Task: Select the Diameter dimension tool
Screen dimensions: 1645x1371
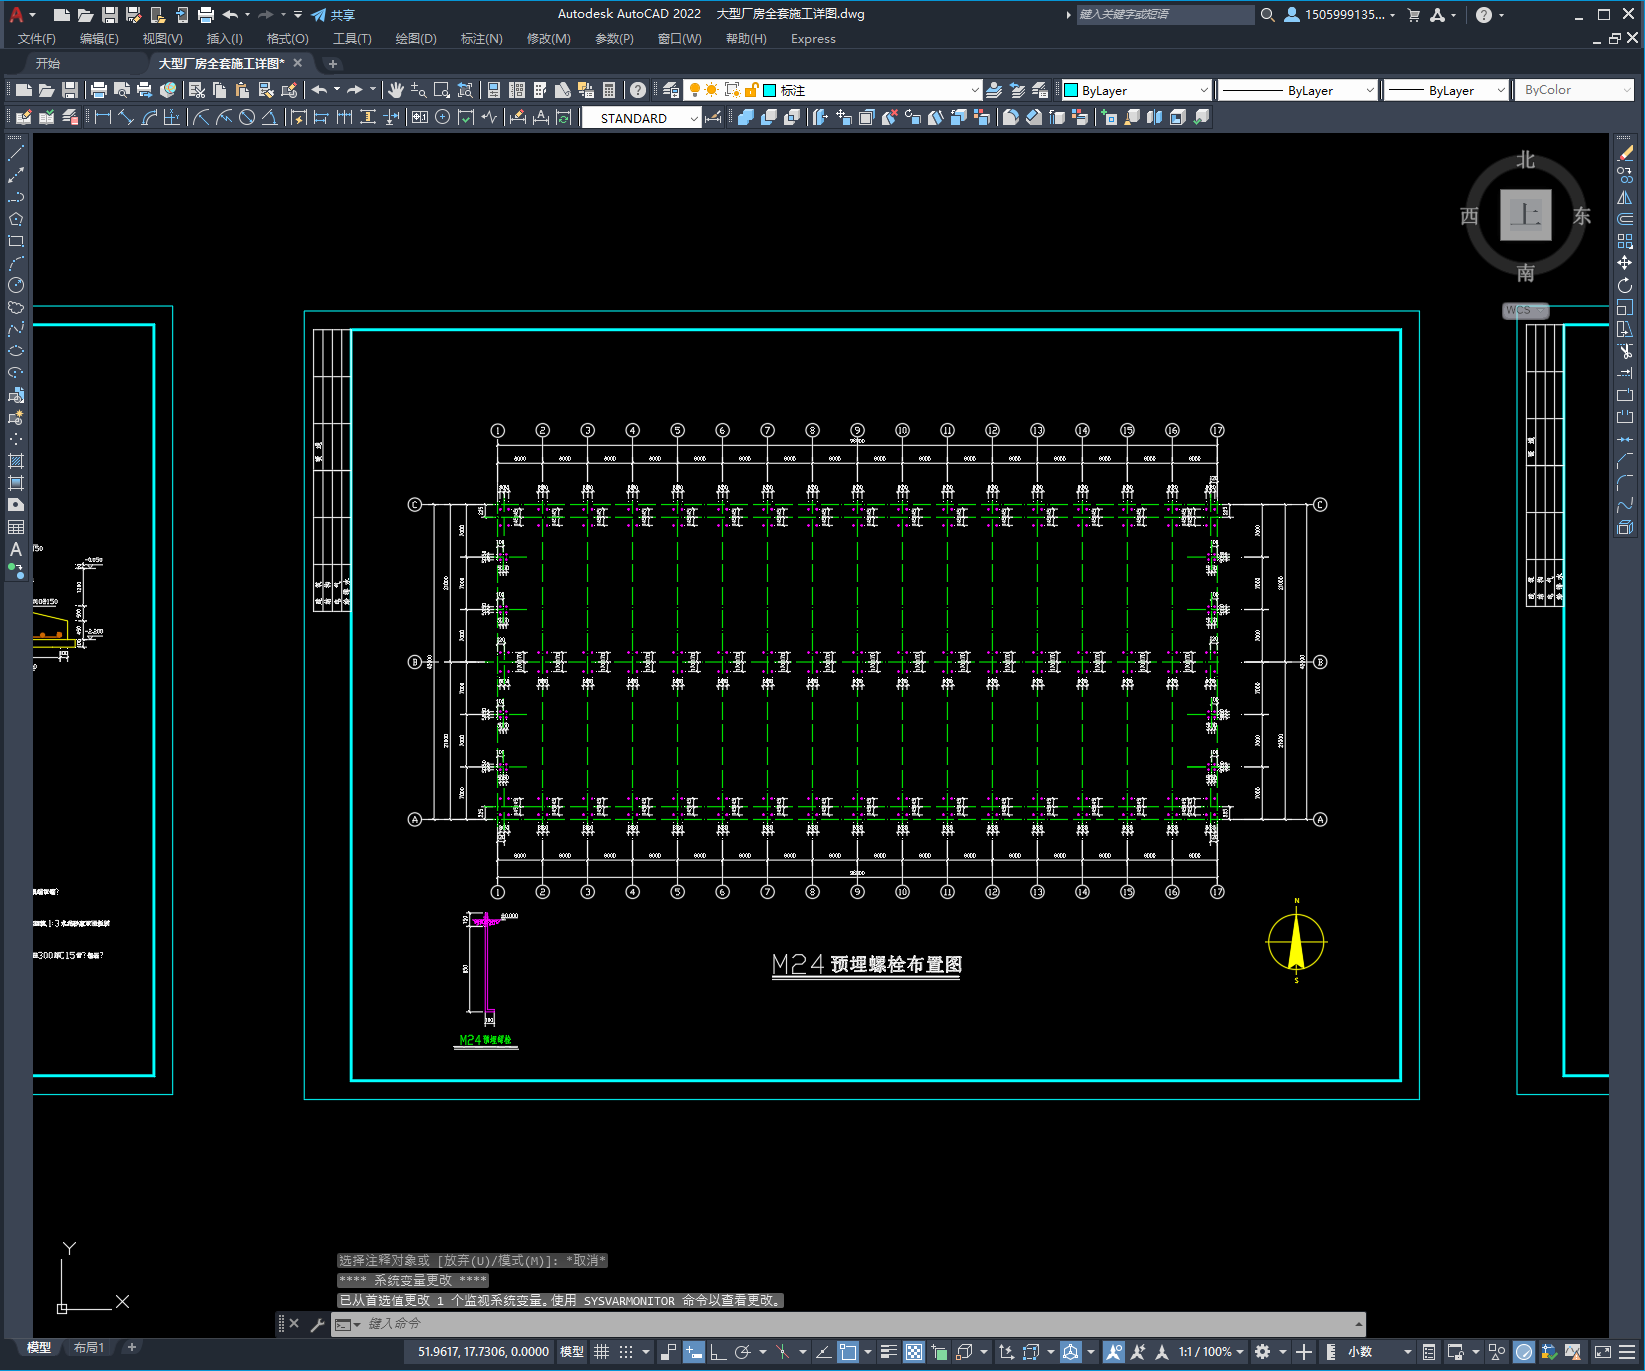Action: [x=247, y=117]
